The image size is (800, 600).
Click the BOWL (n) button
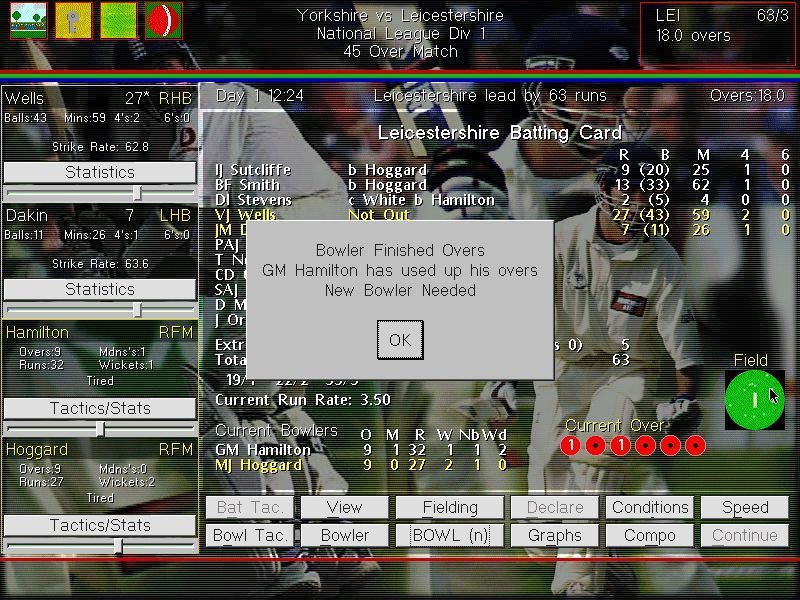[449, 535]
